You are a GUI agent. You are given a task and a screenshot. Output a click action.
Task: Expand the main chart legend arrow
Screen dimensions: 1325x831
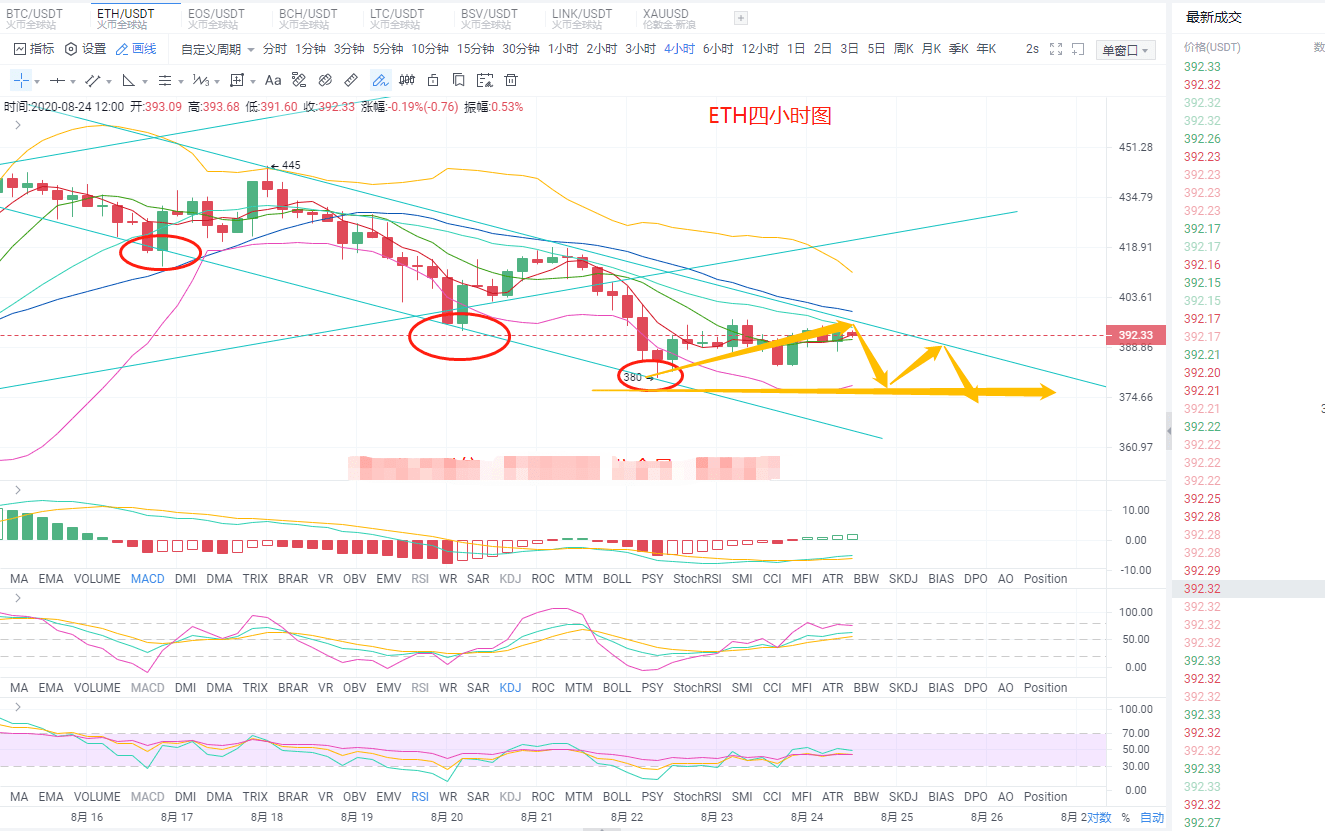coord(17,125)
